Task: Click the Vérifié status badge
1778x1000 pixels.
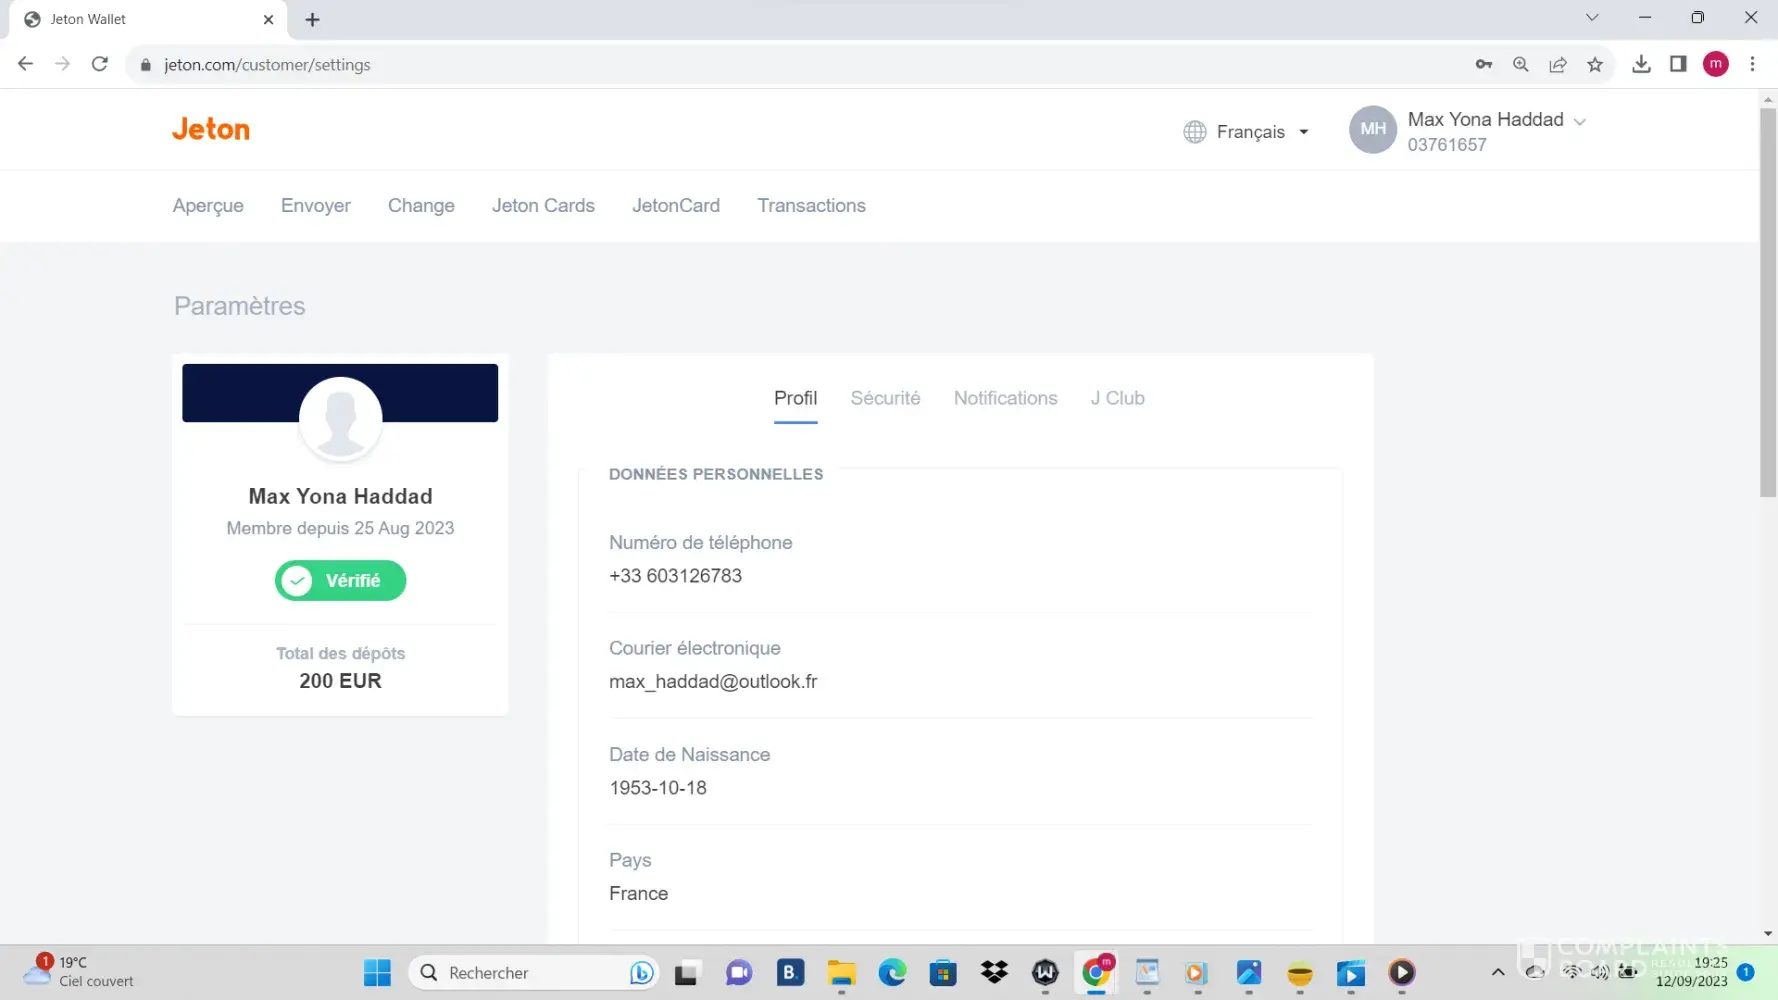Action: 340,581
